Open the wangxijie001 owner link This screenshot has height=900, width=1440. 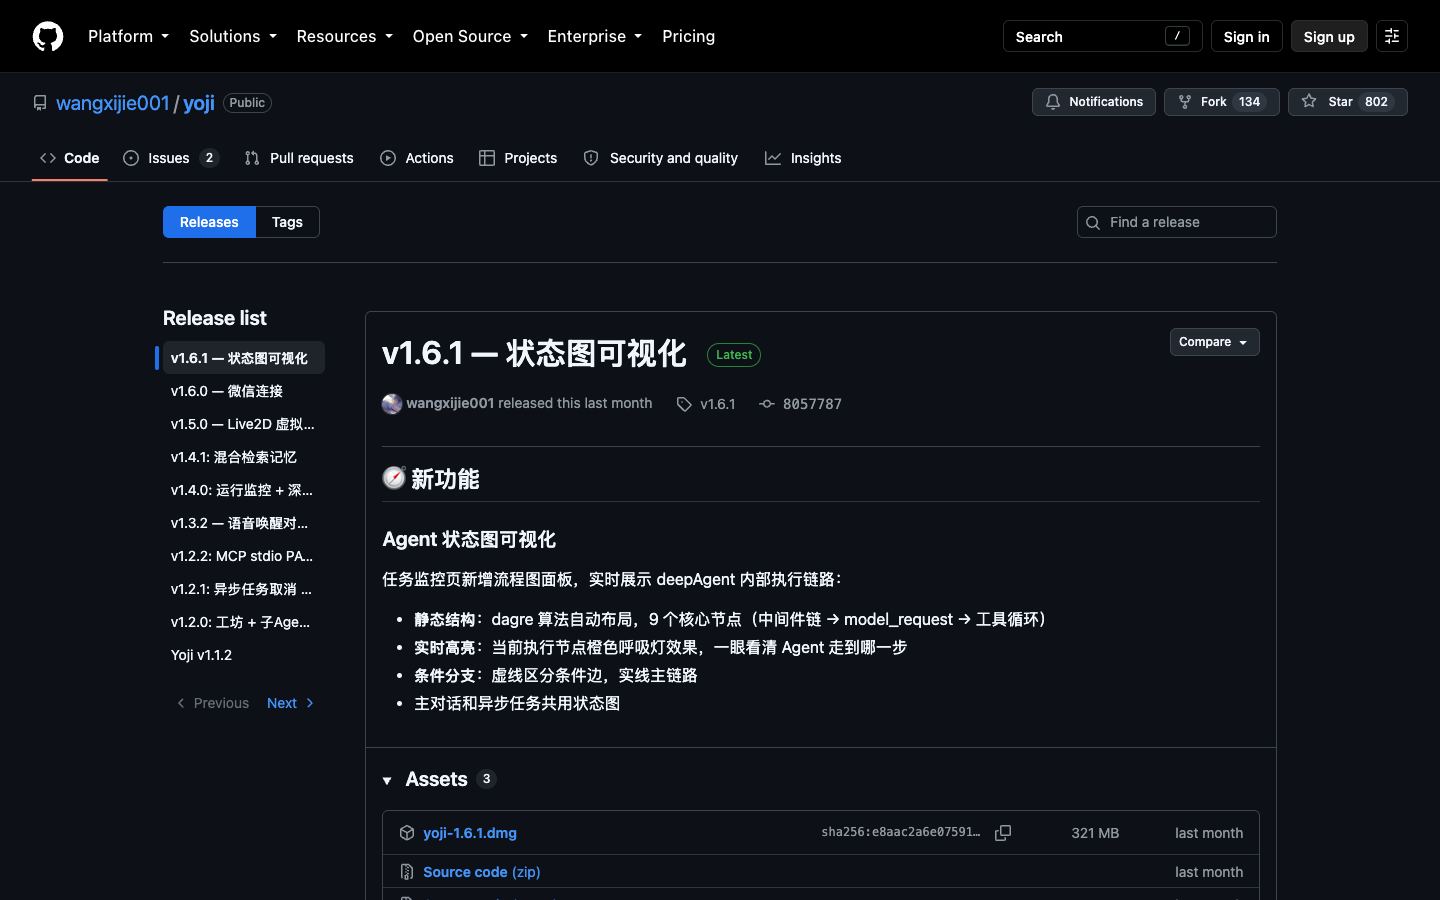pyautogui.click(x=113, y=103)
